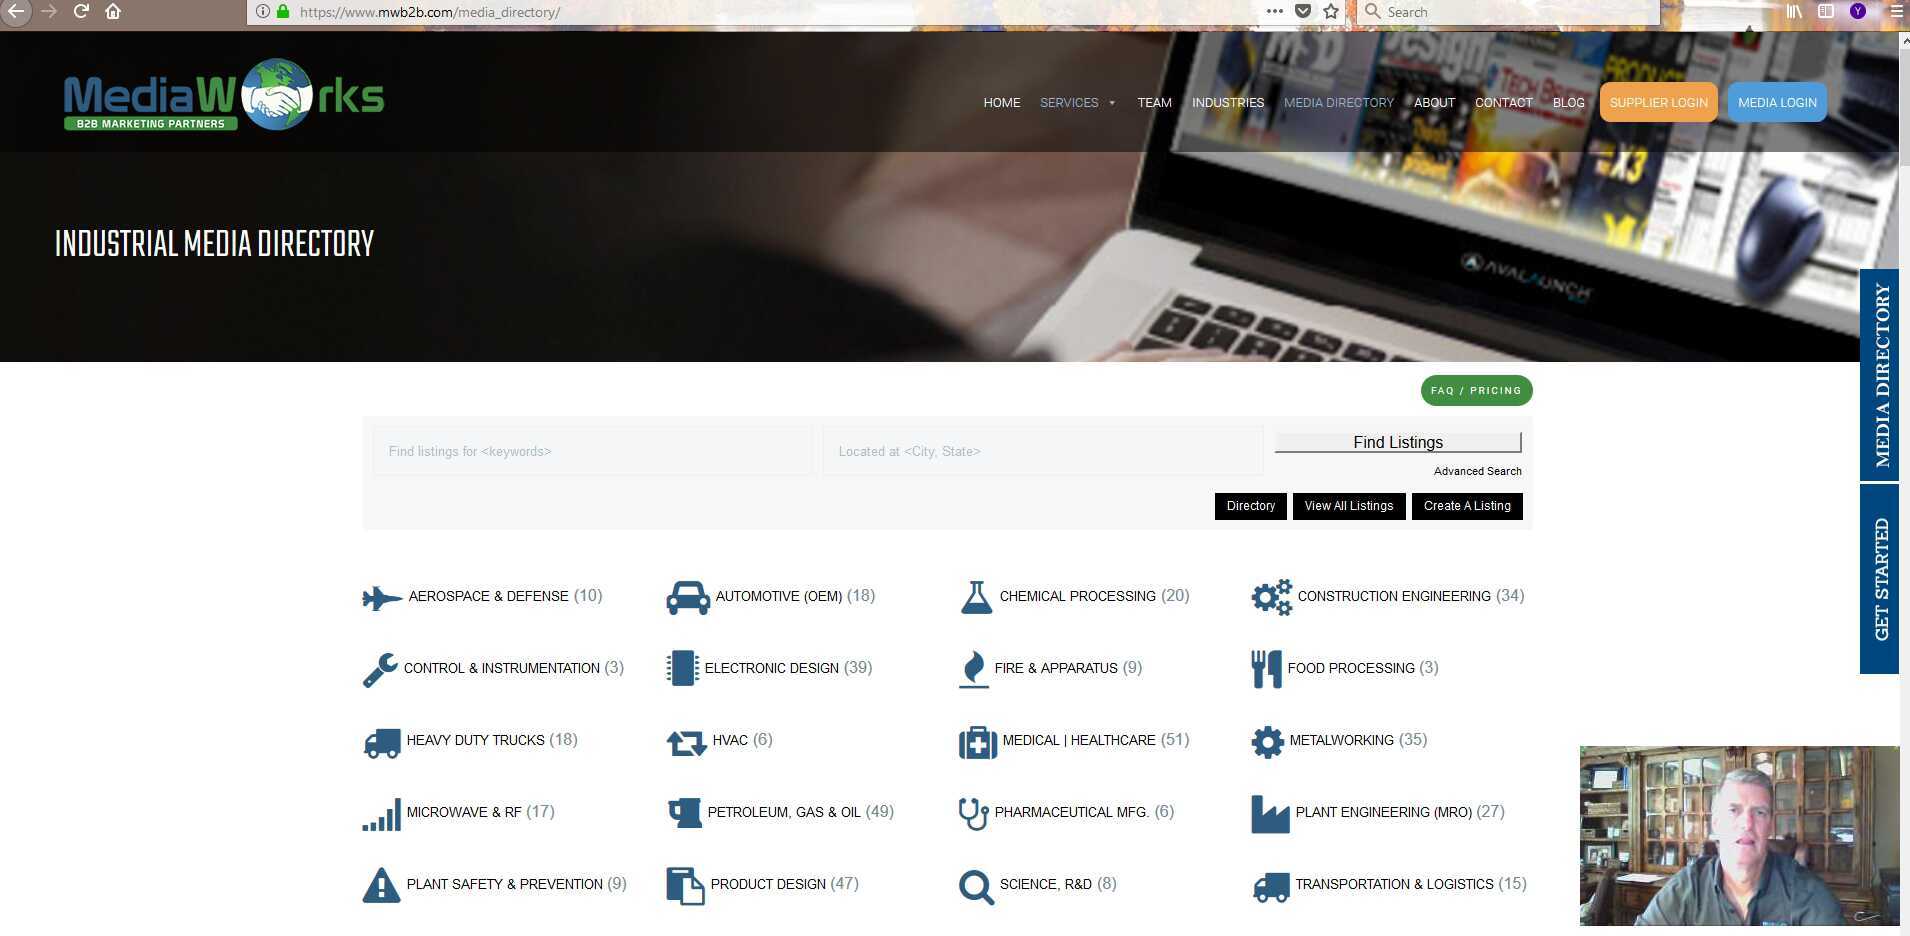
Task: Save page to Pocket icon
Action: [1303, 12]
